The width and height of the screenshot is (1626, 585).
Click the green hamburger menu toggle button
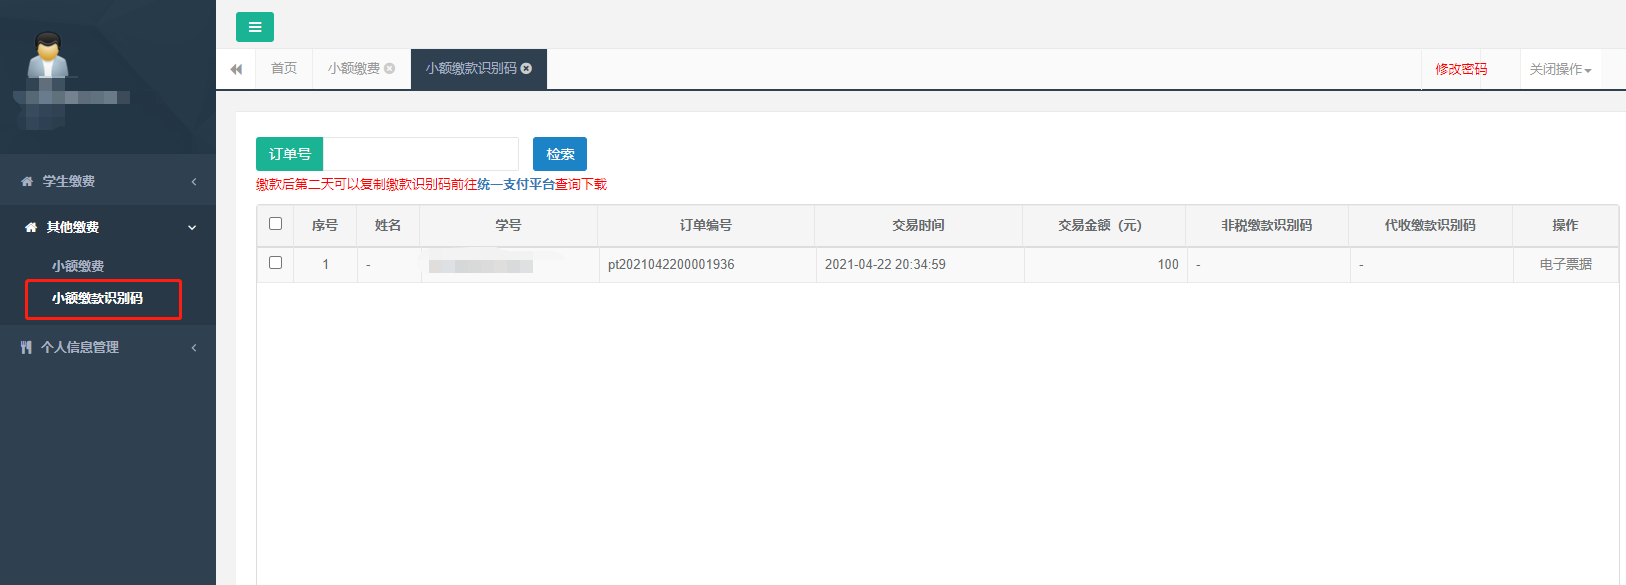click(254, 27)
